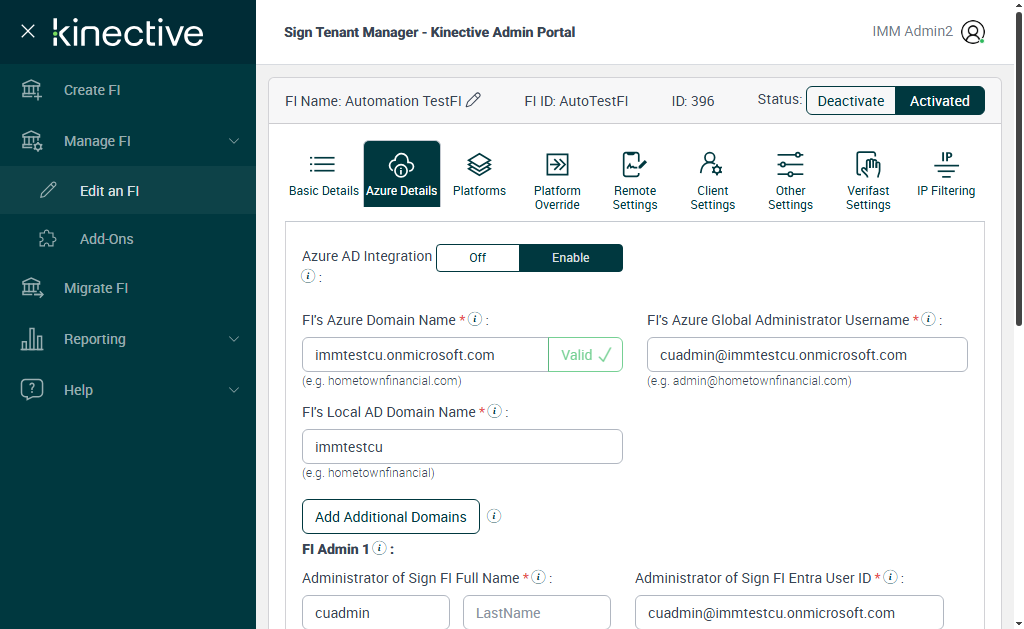Viewport: 1024px width, 629px height.
Task: Click the Valid domain check indicator
Action: pyautogui.click(x=586, y=355)
